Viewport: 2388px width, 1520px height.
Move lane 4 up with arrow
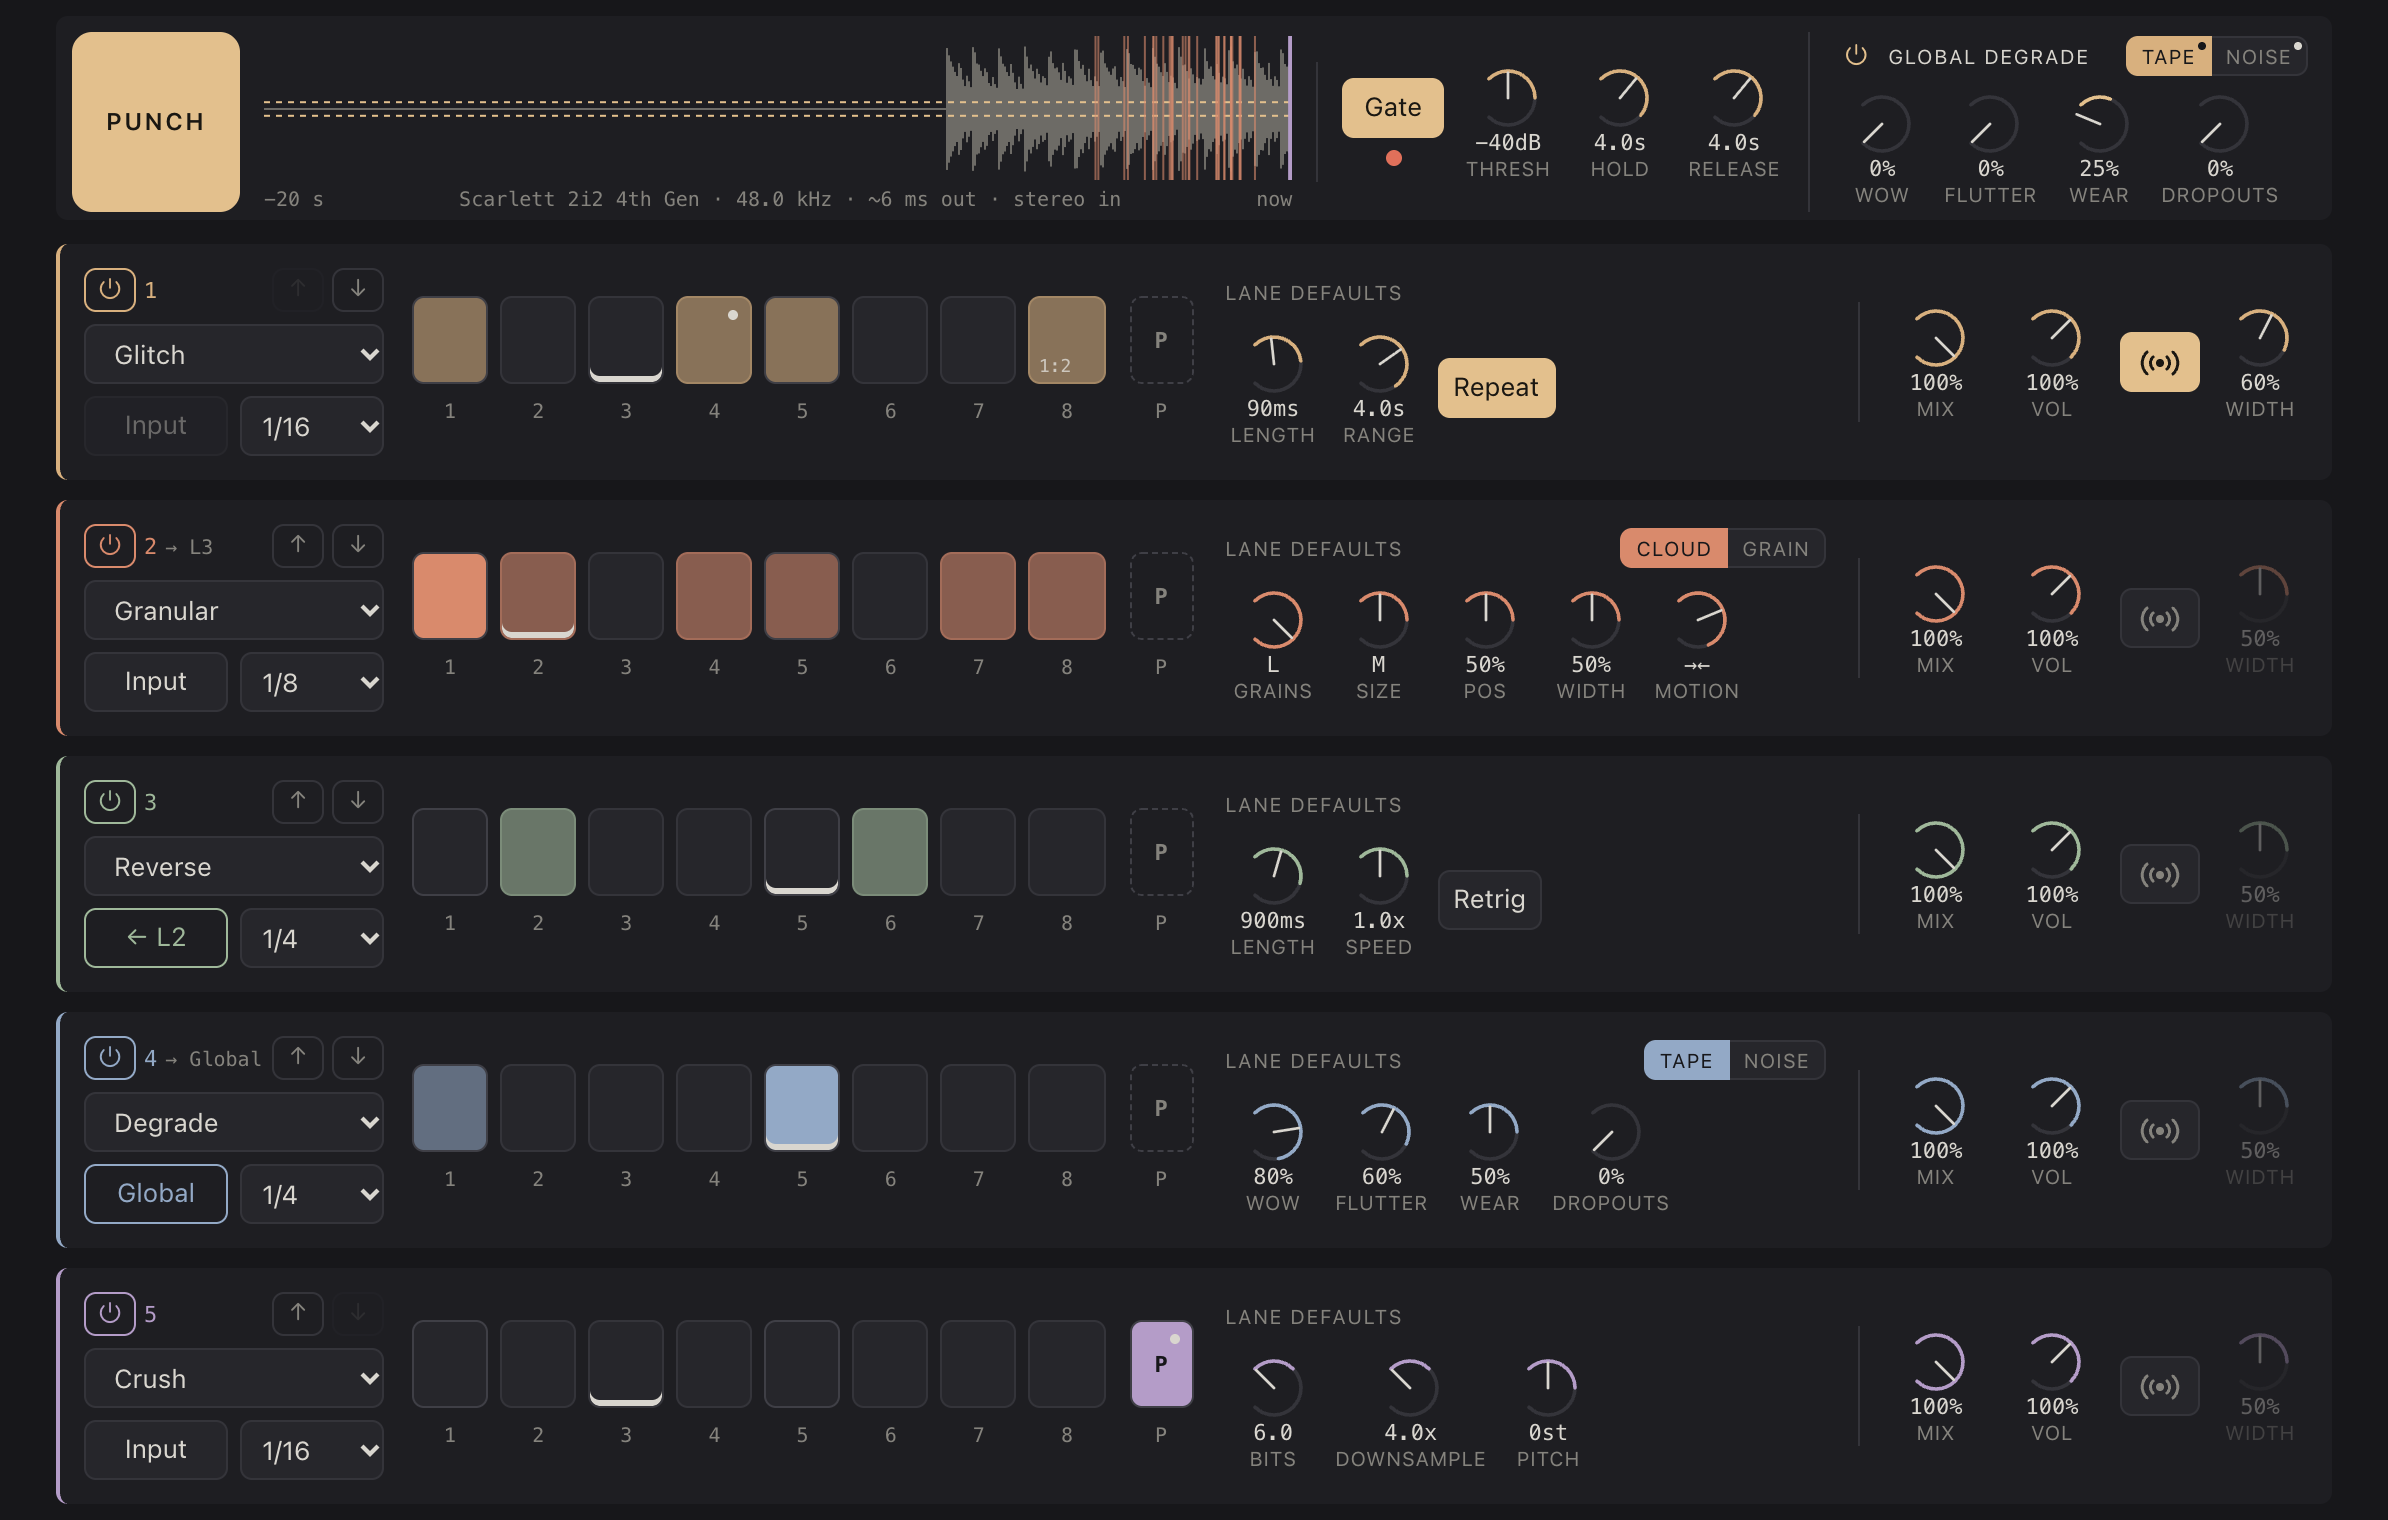click(x=298, y=1057)
